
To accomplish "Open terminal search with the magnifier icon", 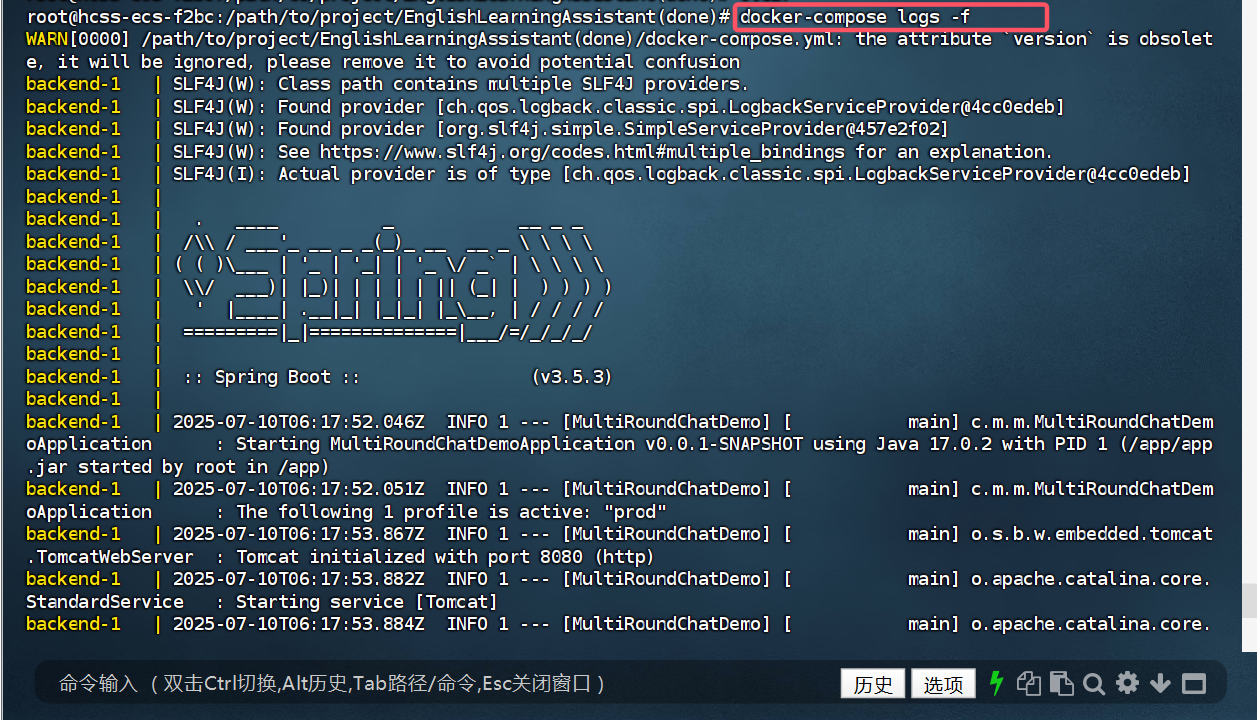I will [x=1094, y=684].
